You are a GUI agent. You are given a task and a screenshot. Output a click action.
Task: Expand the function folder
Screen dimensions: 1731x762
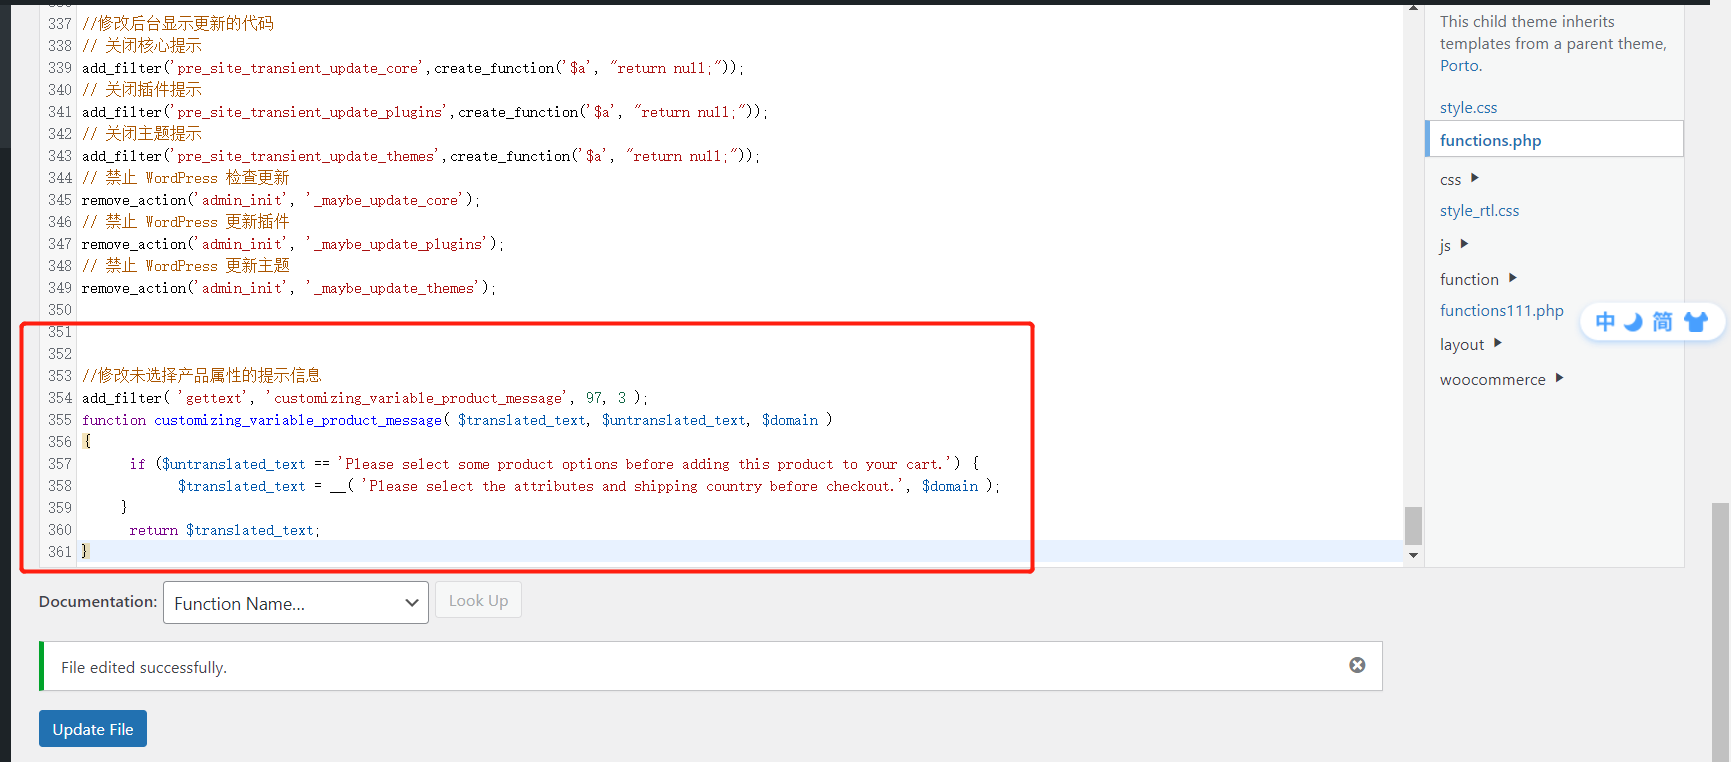coord(1512,278)
